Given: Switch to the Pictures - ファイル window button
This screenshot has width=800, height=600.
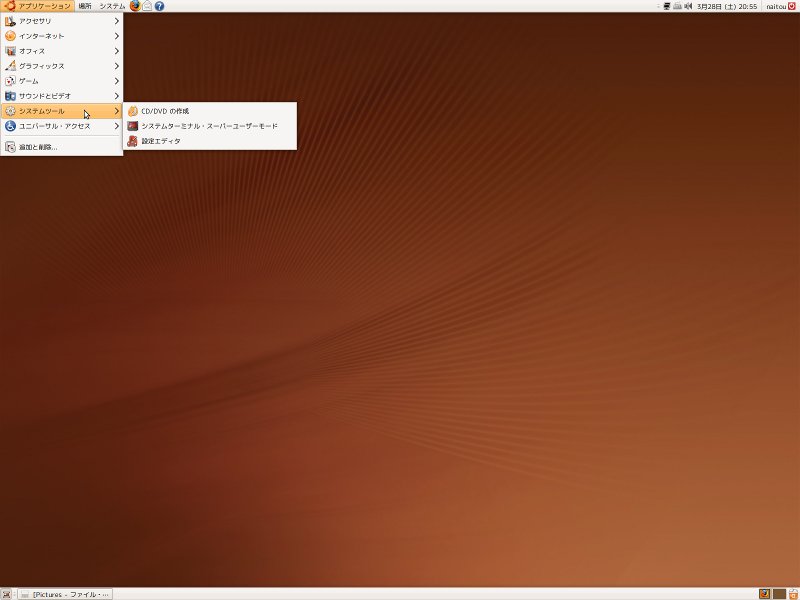Looking at the screenshot, I should coord(66,594).
